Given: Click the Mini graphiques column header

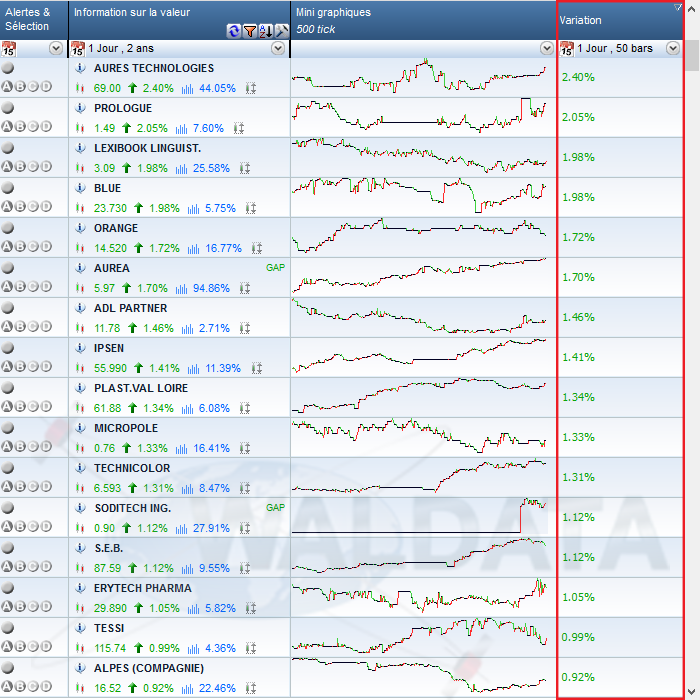Looking at the screenshot, I should (x=423, y=20).
